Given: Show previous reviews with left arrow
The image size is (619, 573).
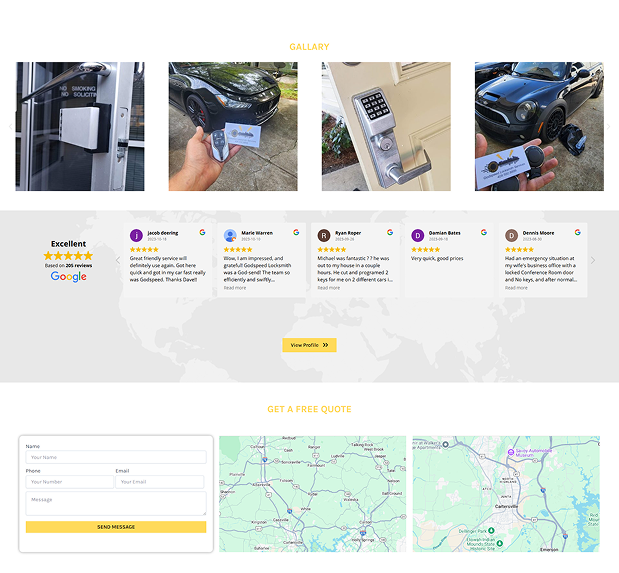Looking at the screenshot, I should (x=117, y=260).
